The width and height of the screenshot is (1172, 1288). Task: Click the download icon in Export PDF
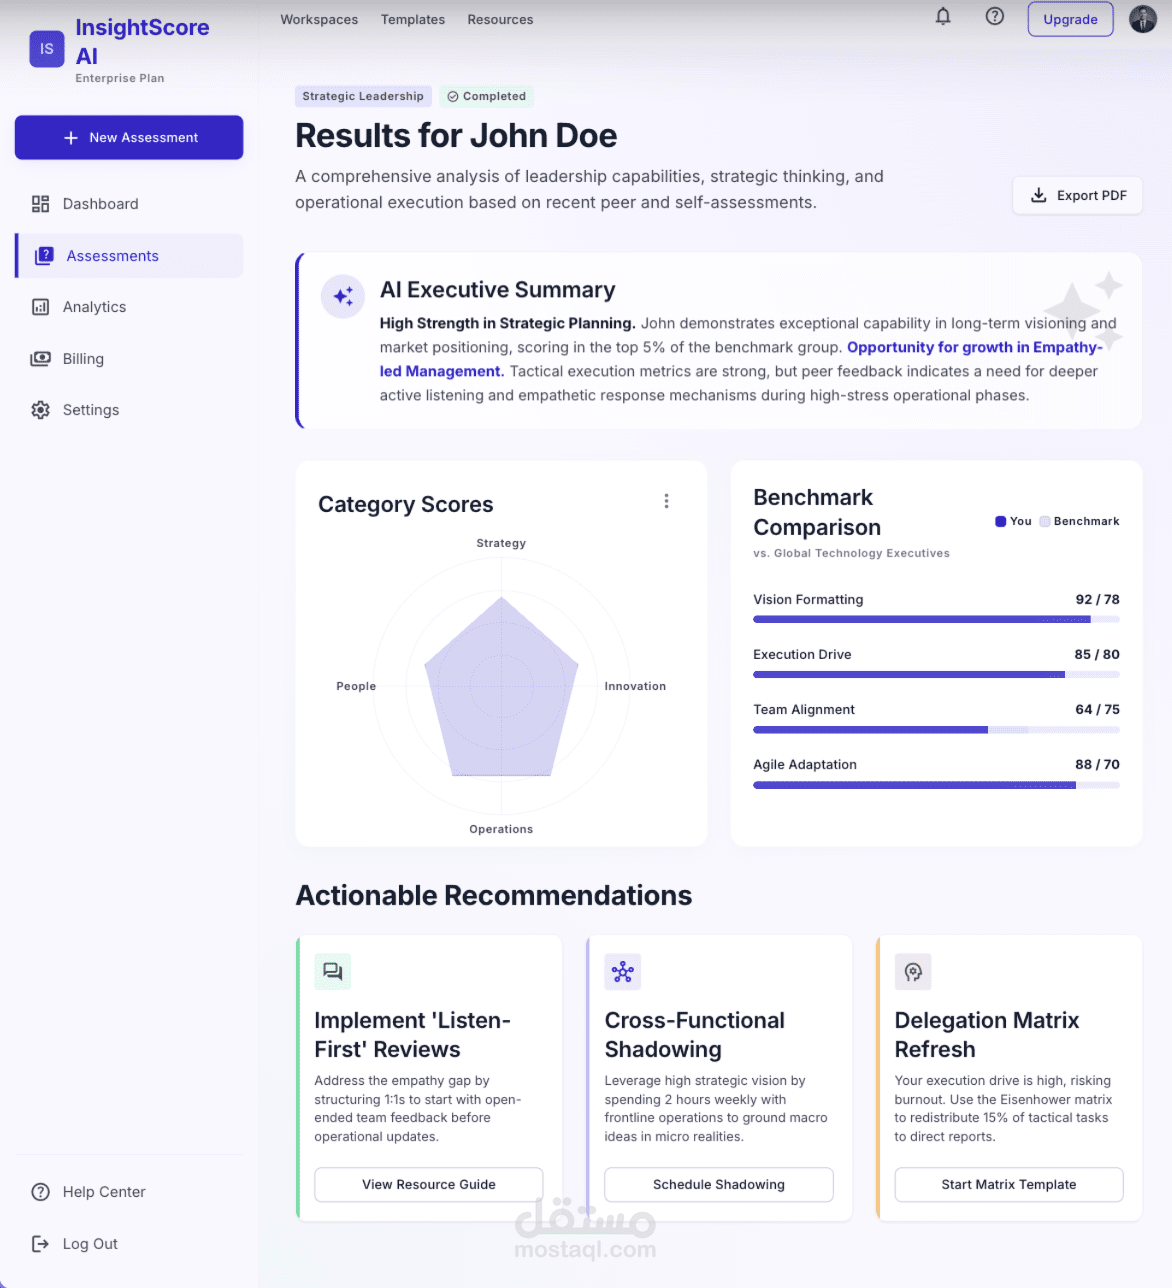pos(1039,195)
